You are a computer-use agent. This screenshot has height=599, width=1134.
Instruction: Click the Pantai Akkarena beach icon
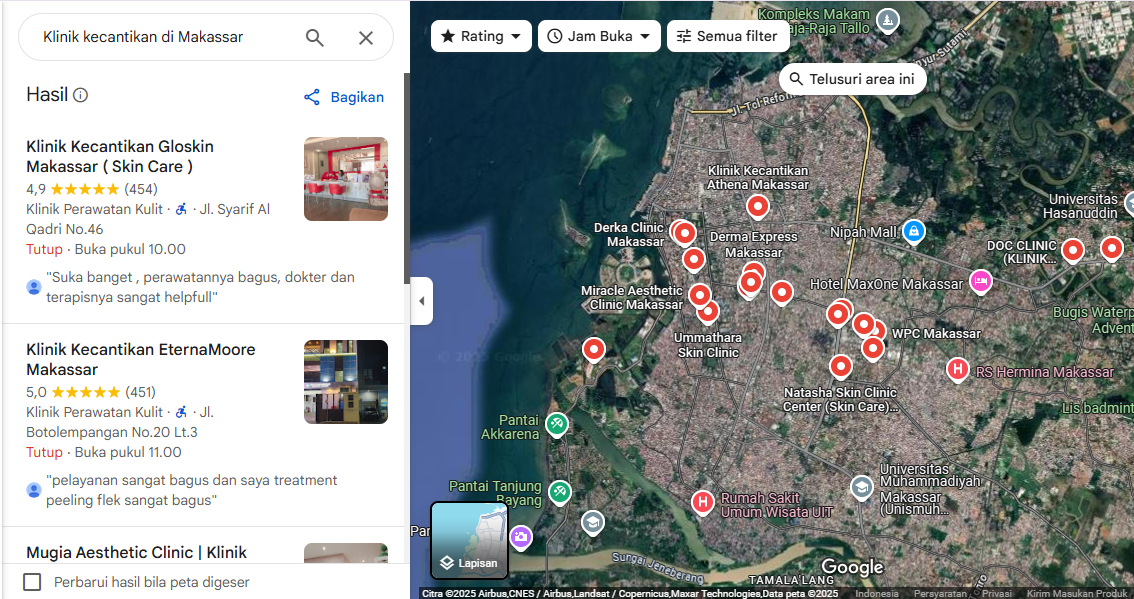556,424
